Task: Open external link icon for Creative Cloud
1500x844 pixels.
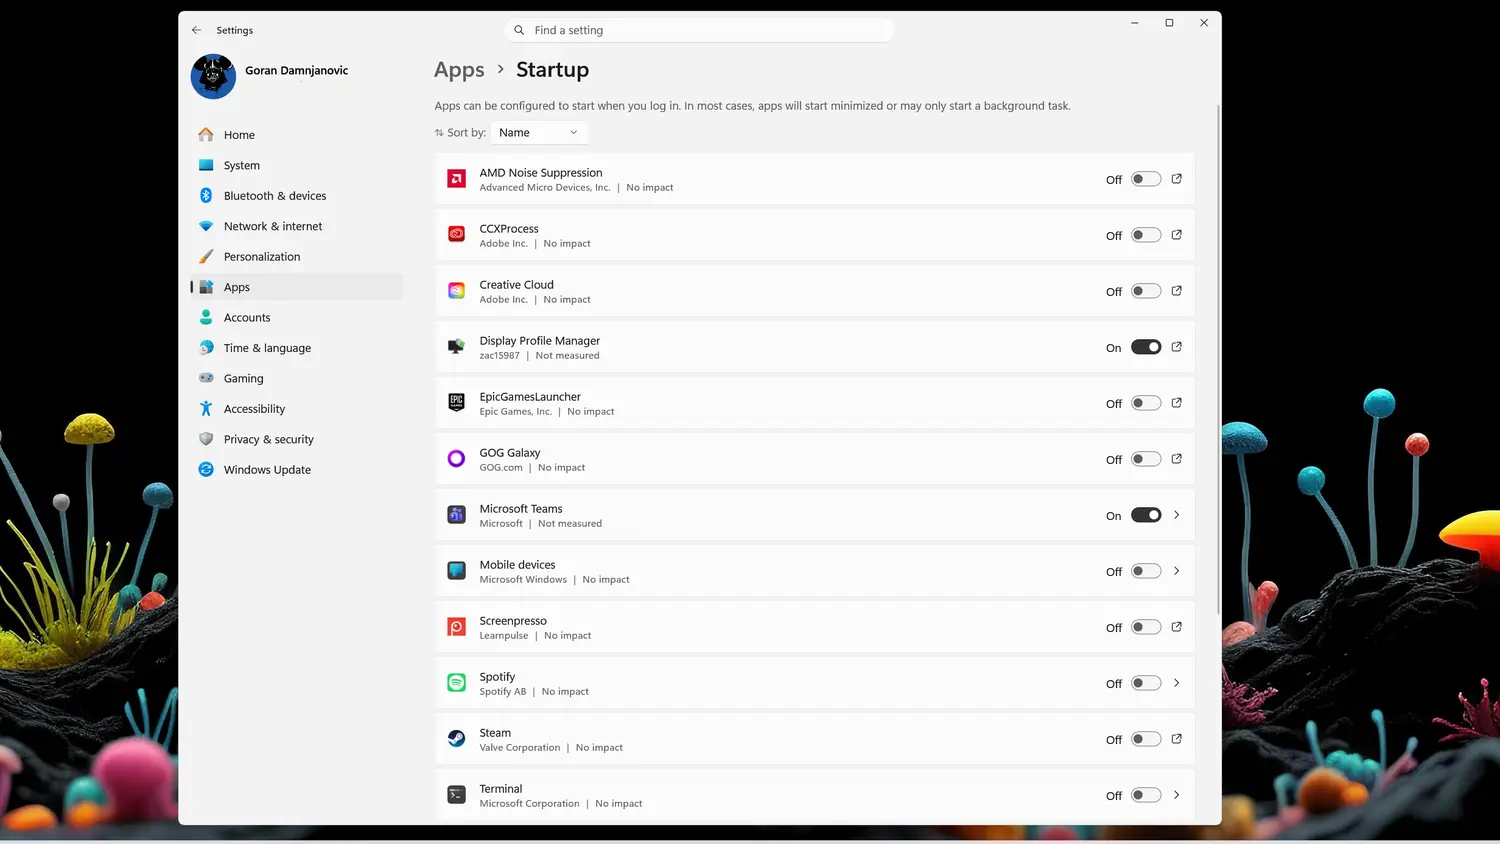Action: coord(1176,291)
